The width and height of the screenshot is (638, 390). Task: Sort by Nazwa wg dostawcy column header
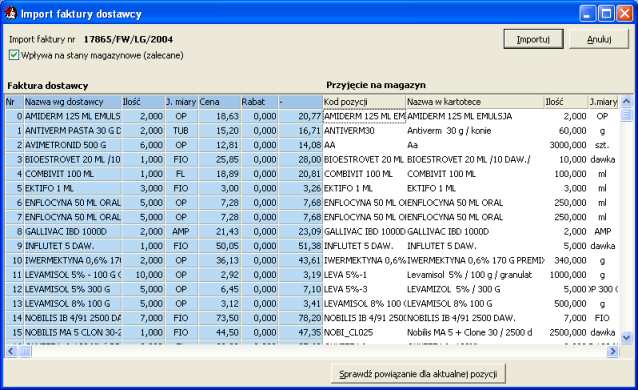click(72, 102)
